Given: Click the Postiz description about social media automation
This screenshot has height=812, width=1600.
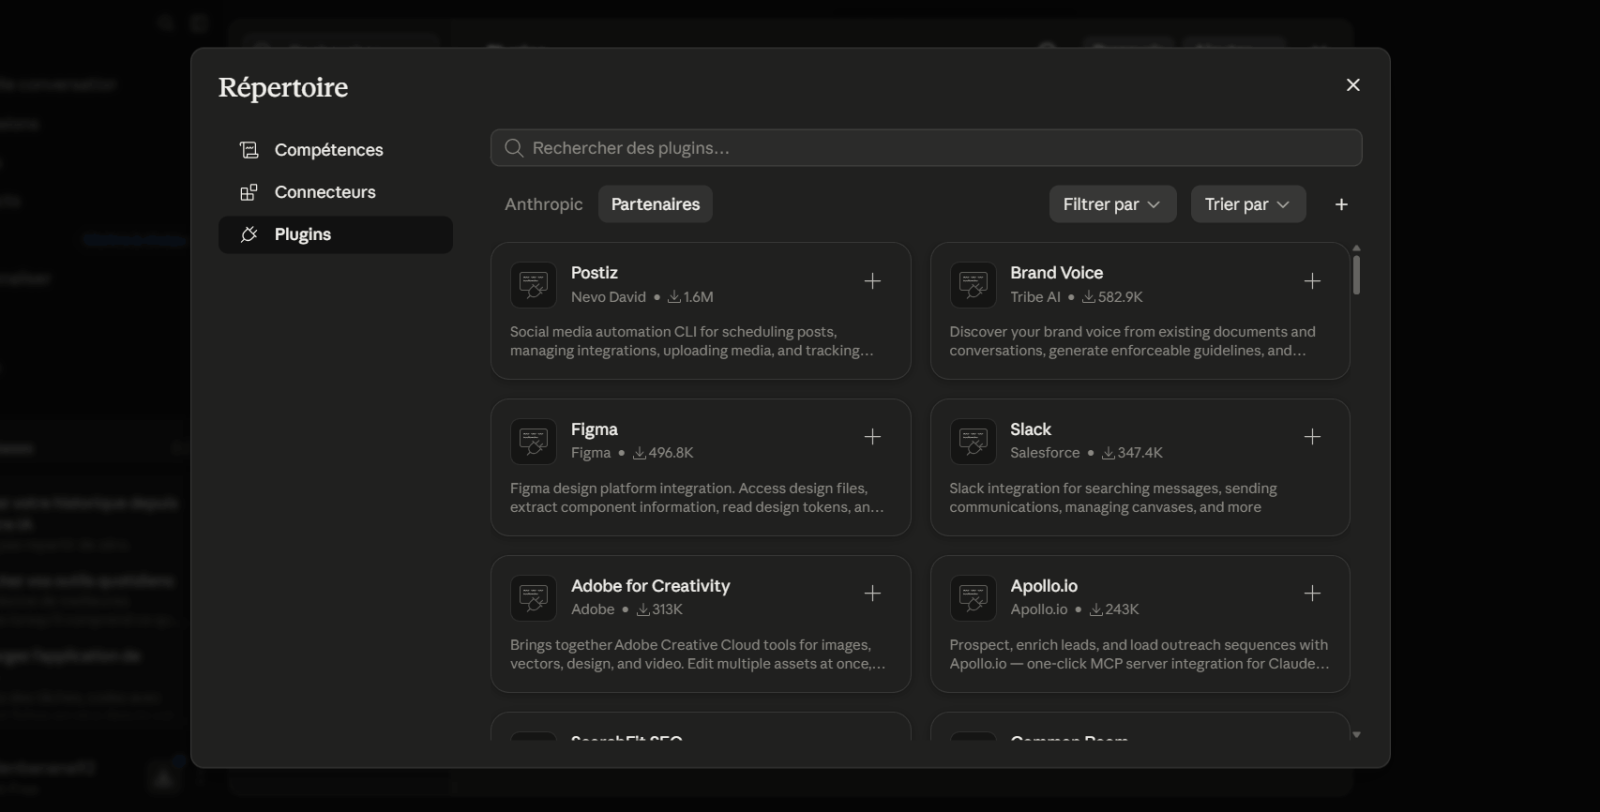Looking at the screenshot, I should 692,341.
